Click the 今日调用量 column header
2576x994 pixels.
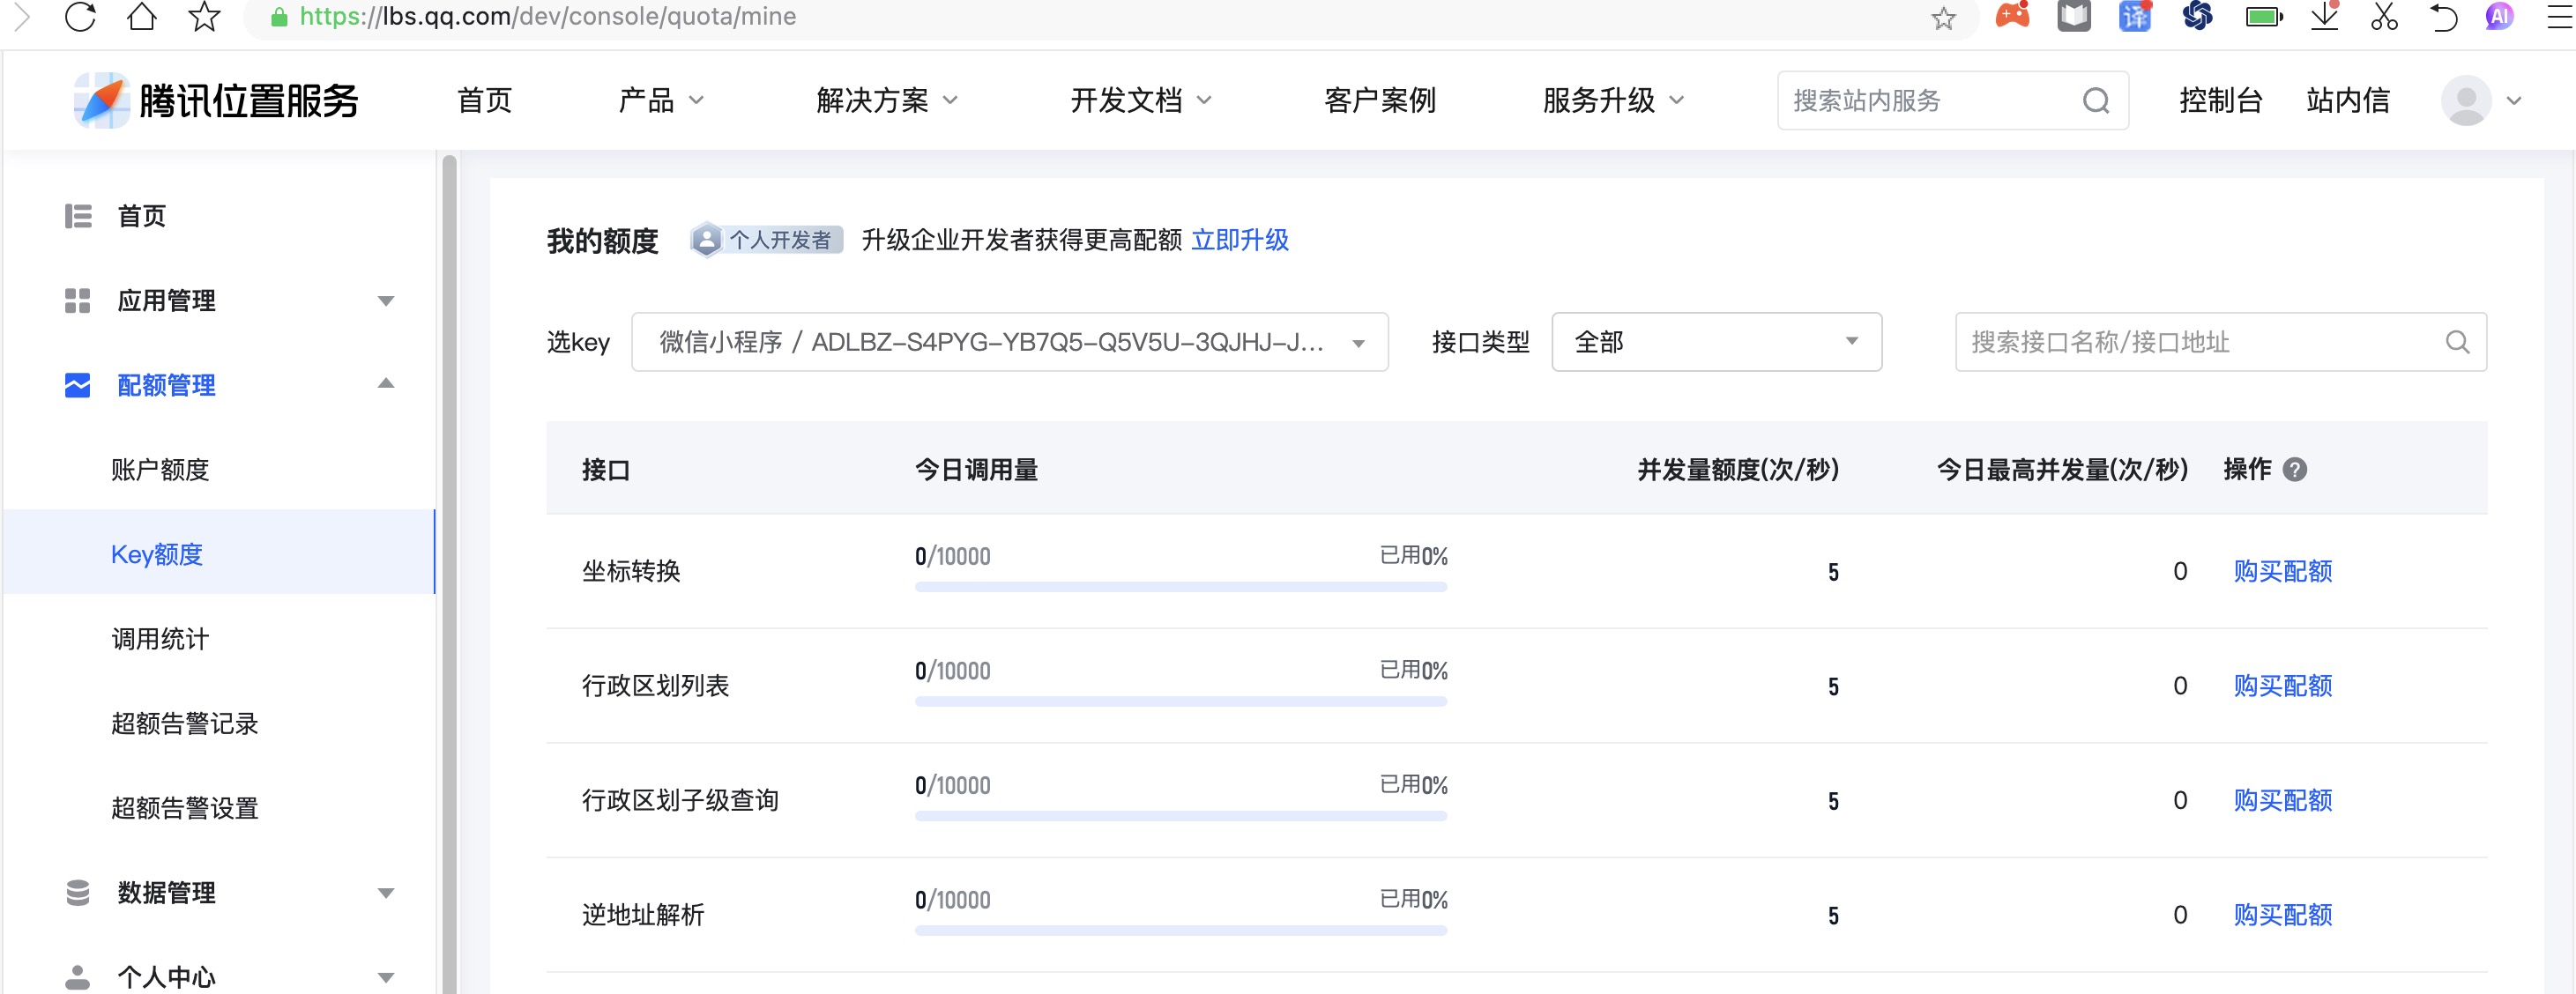pyautogui.click(x=976, y=469)
